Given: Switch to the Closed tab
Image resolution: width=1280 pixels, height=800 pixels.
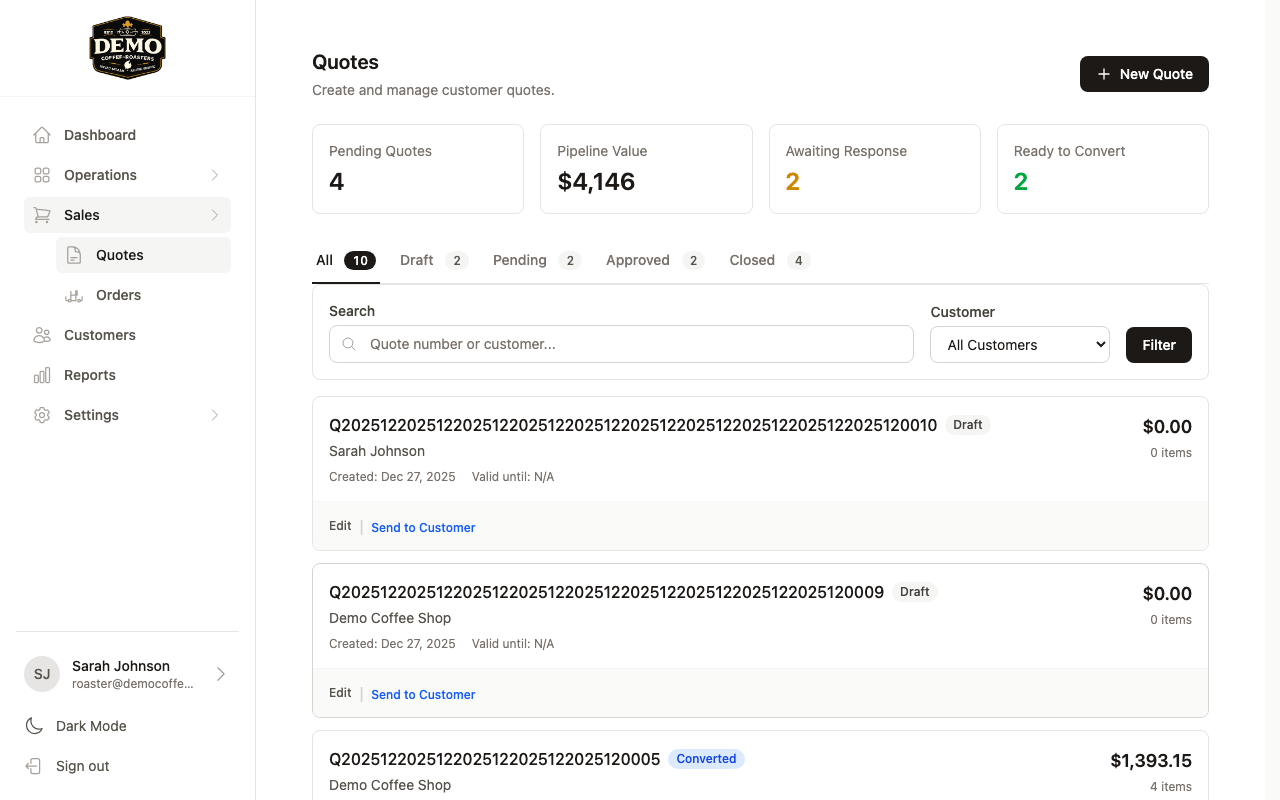Looking at the screenshot, I should click(752, 260).
